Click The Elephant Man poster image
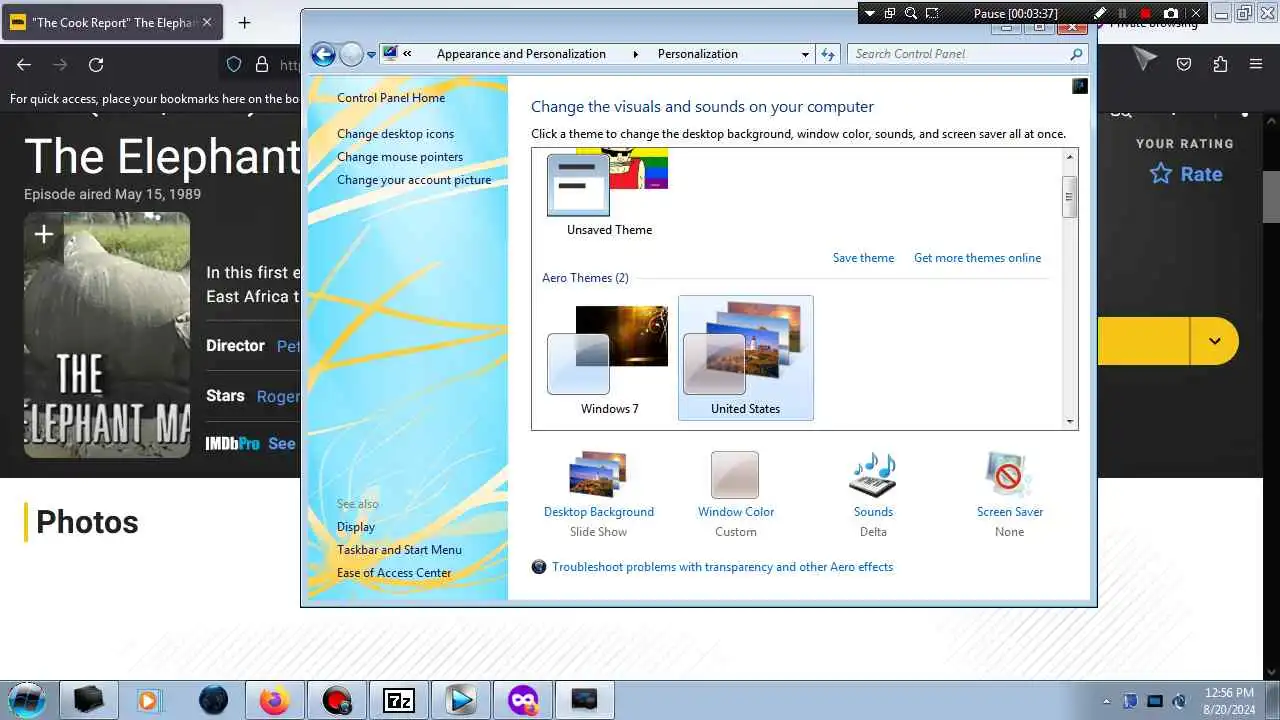 click(107, 335)
